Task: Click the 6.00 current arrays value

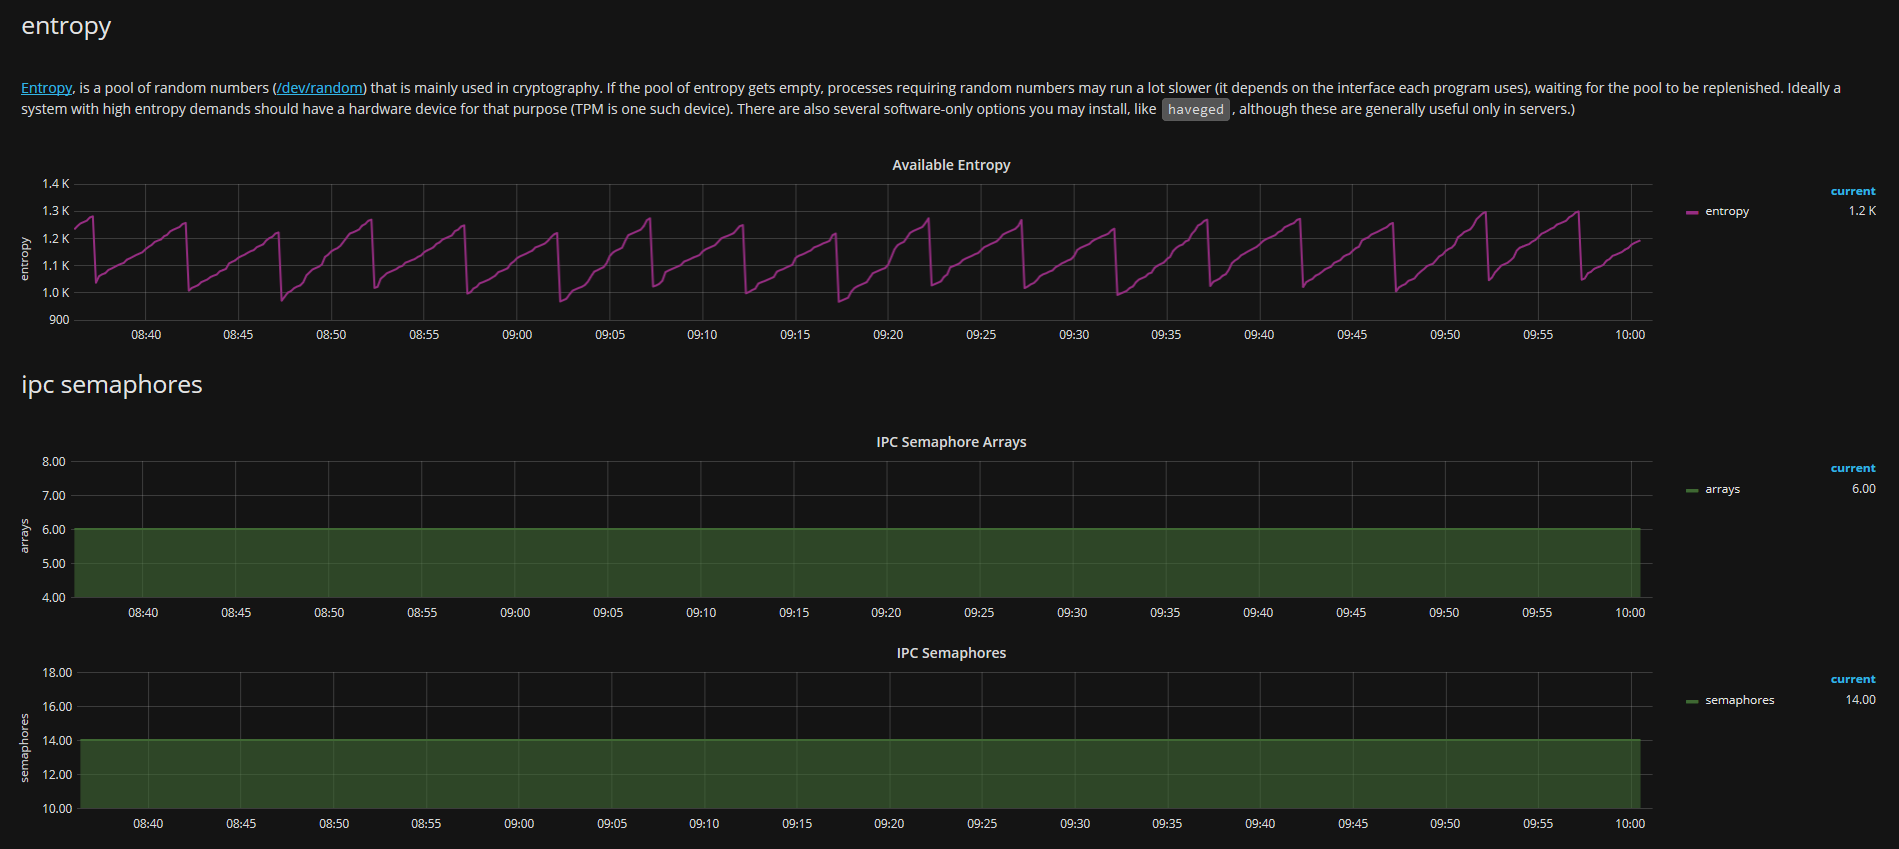Action: pos(1864,489)
